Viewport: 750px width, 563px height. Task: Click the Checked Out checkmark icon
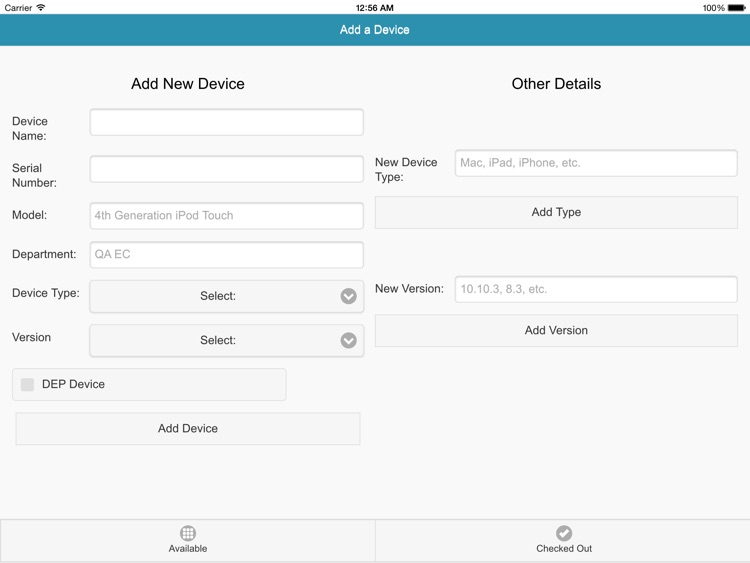point(564,533)
